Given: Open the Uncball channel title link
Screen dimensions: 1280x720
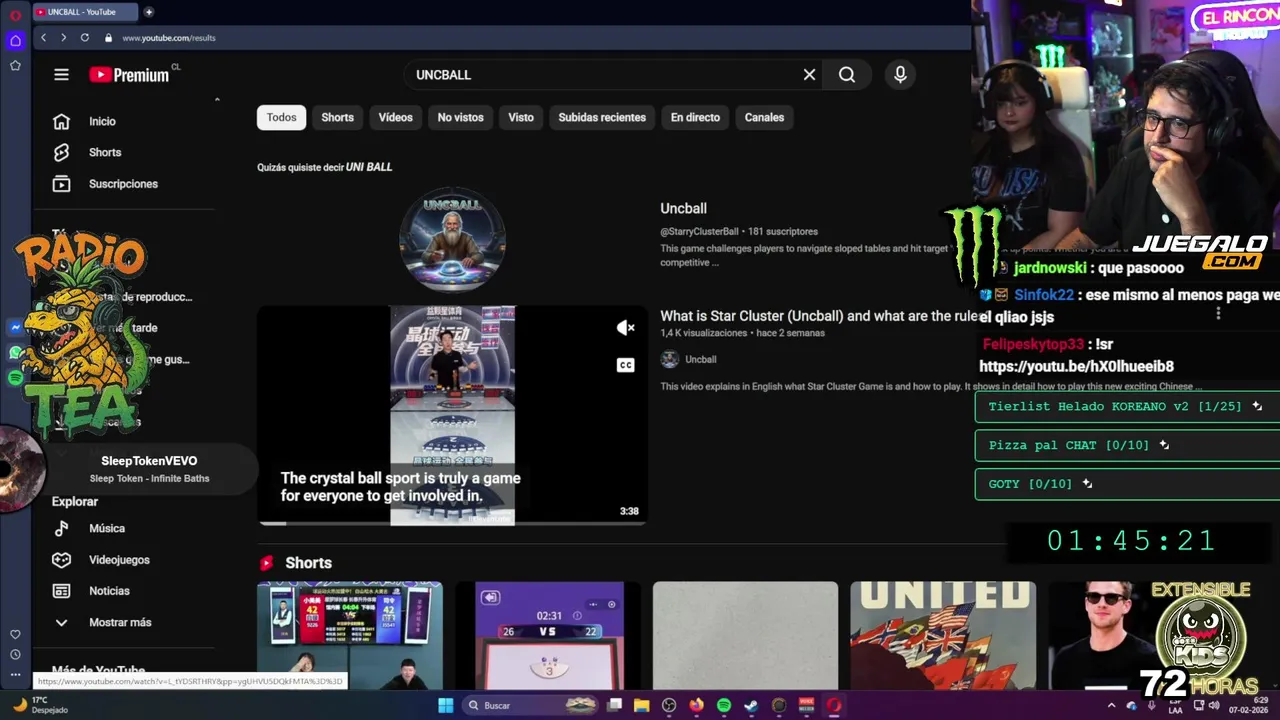Looking at the screenshot, I should tap(683, 208).
